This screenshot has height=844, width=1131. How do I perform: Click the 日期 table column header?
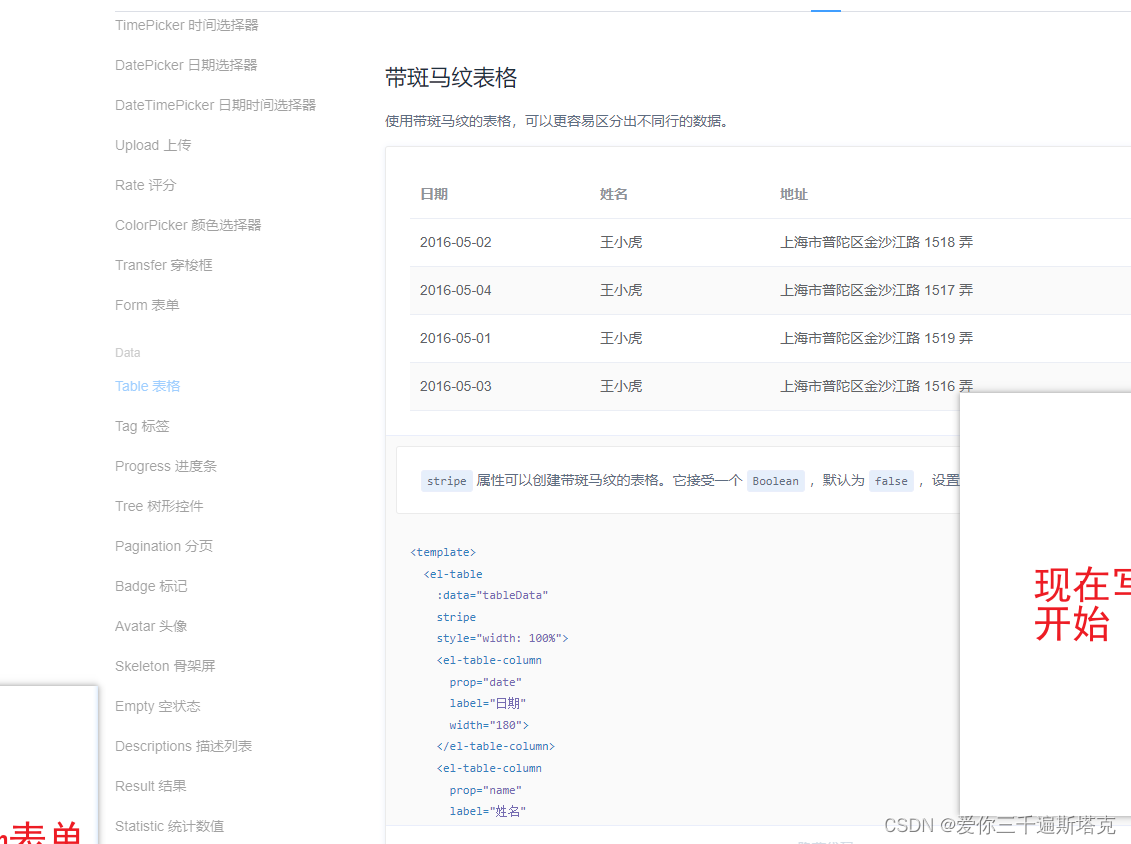tap(433, 193)
